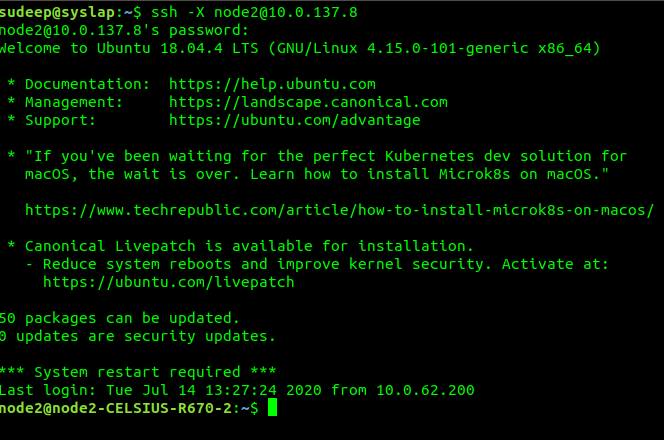Click the '0 updates are security updates' line
Viewport: 664px width, 440px height.
[x=138, y=336]
